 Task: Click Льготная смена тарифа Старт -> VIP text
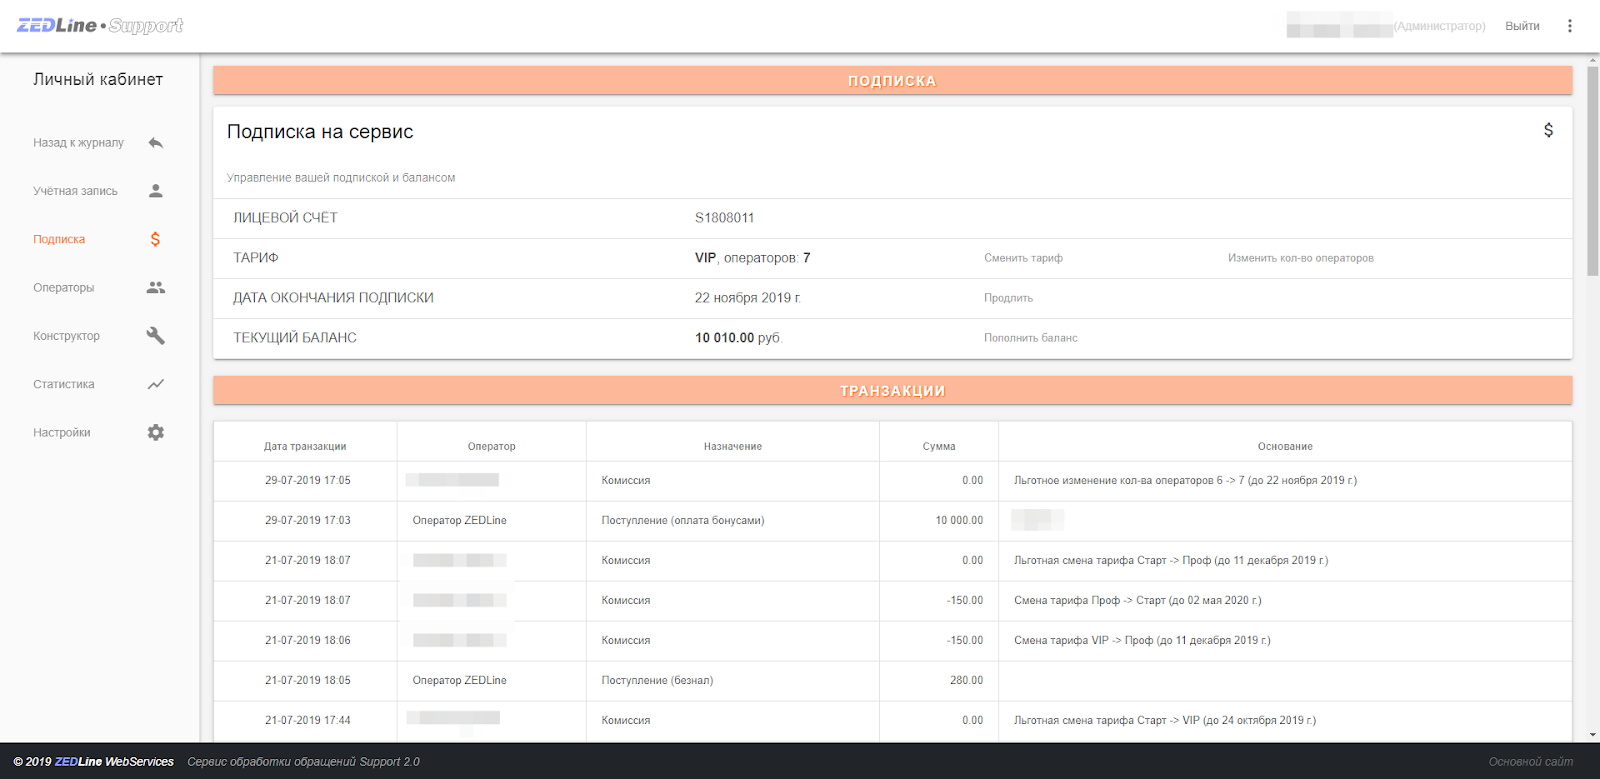(1165, 720)
